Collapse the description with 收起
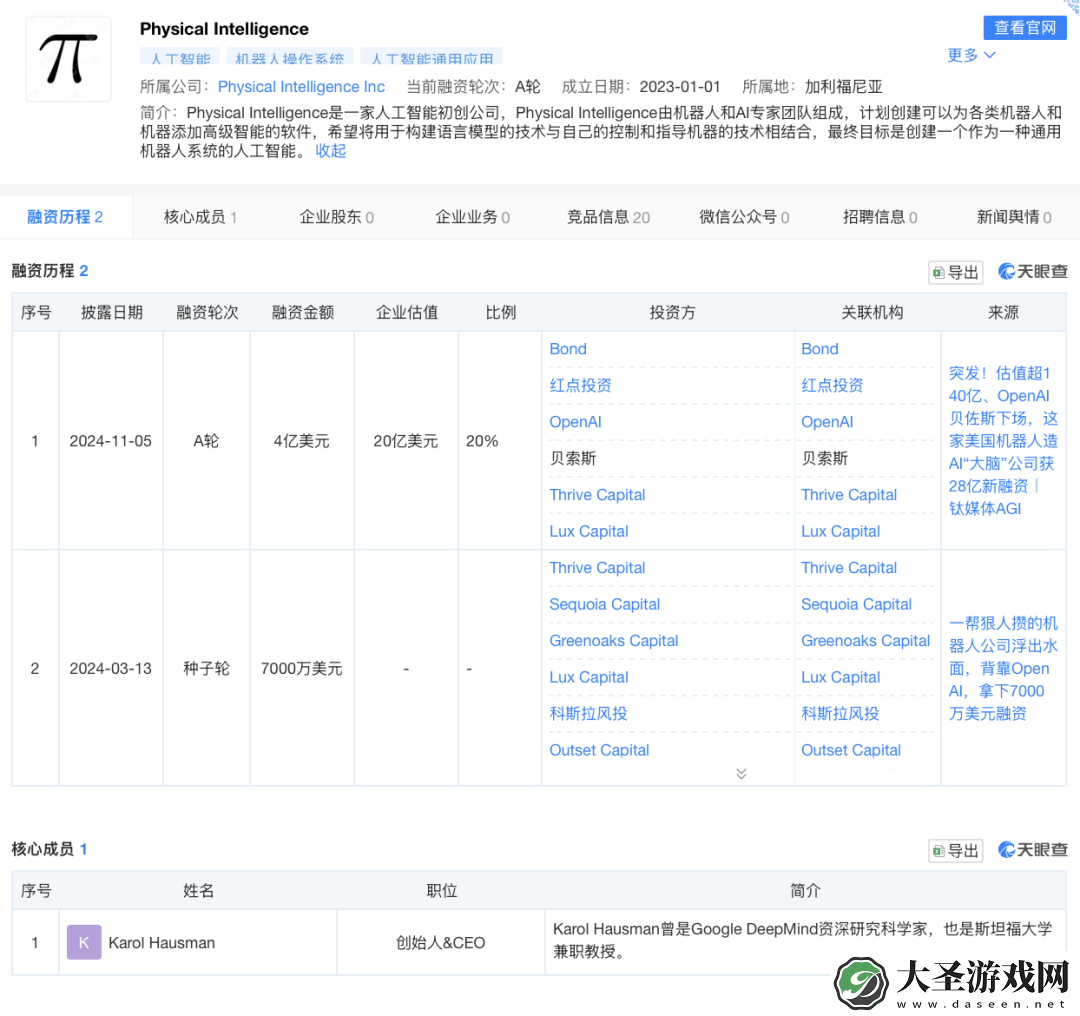 (331, 151)
